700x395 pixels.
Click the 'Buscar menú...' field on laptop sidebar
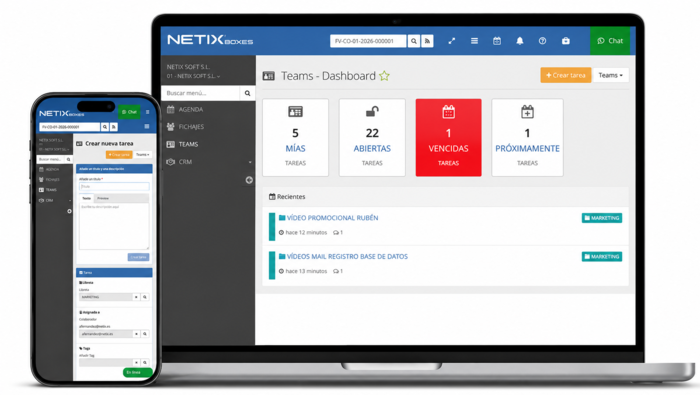coord(200,93)
